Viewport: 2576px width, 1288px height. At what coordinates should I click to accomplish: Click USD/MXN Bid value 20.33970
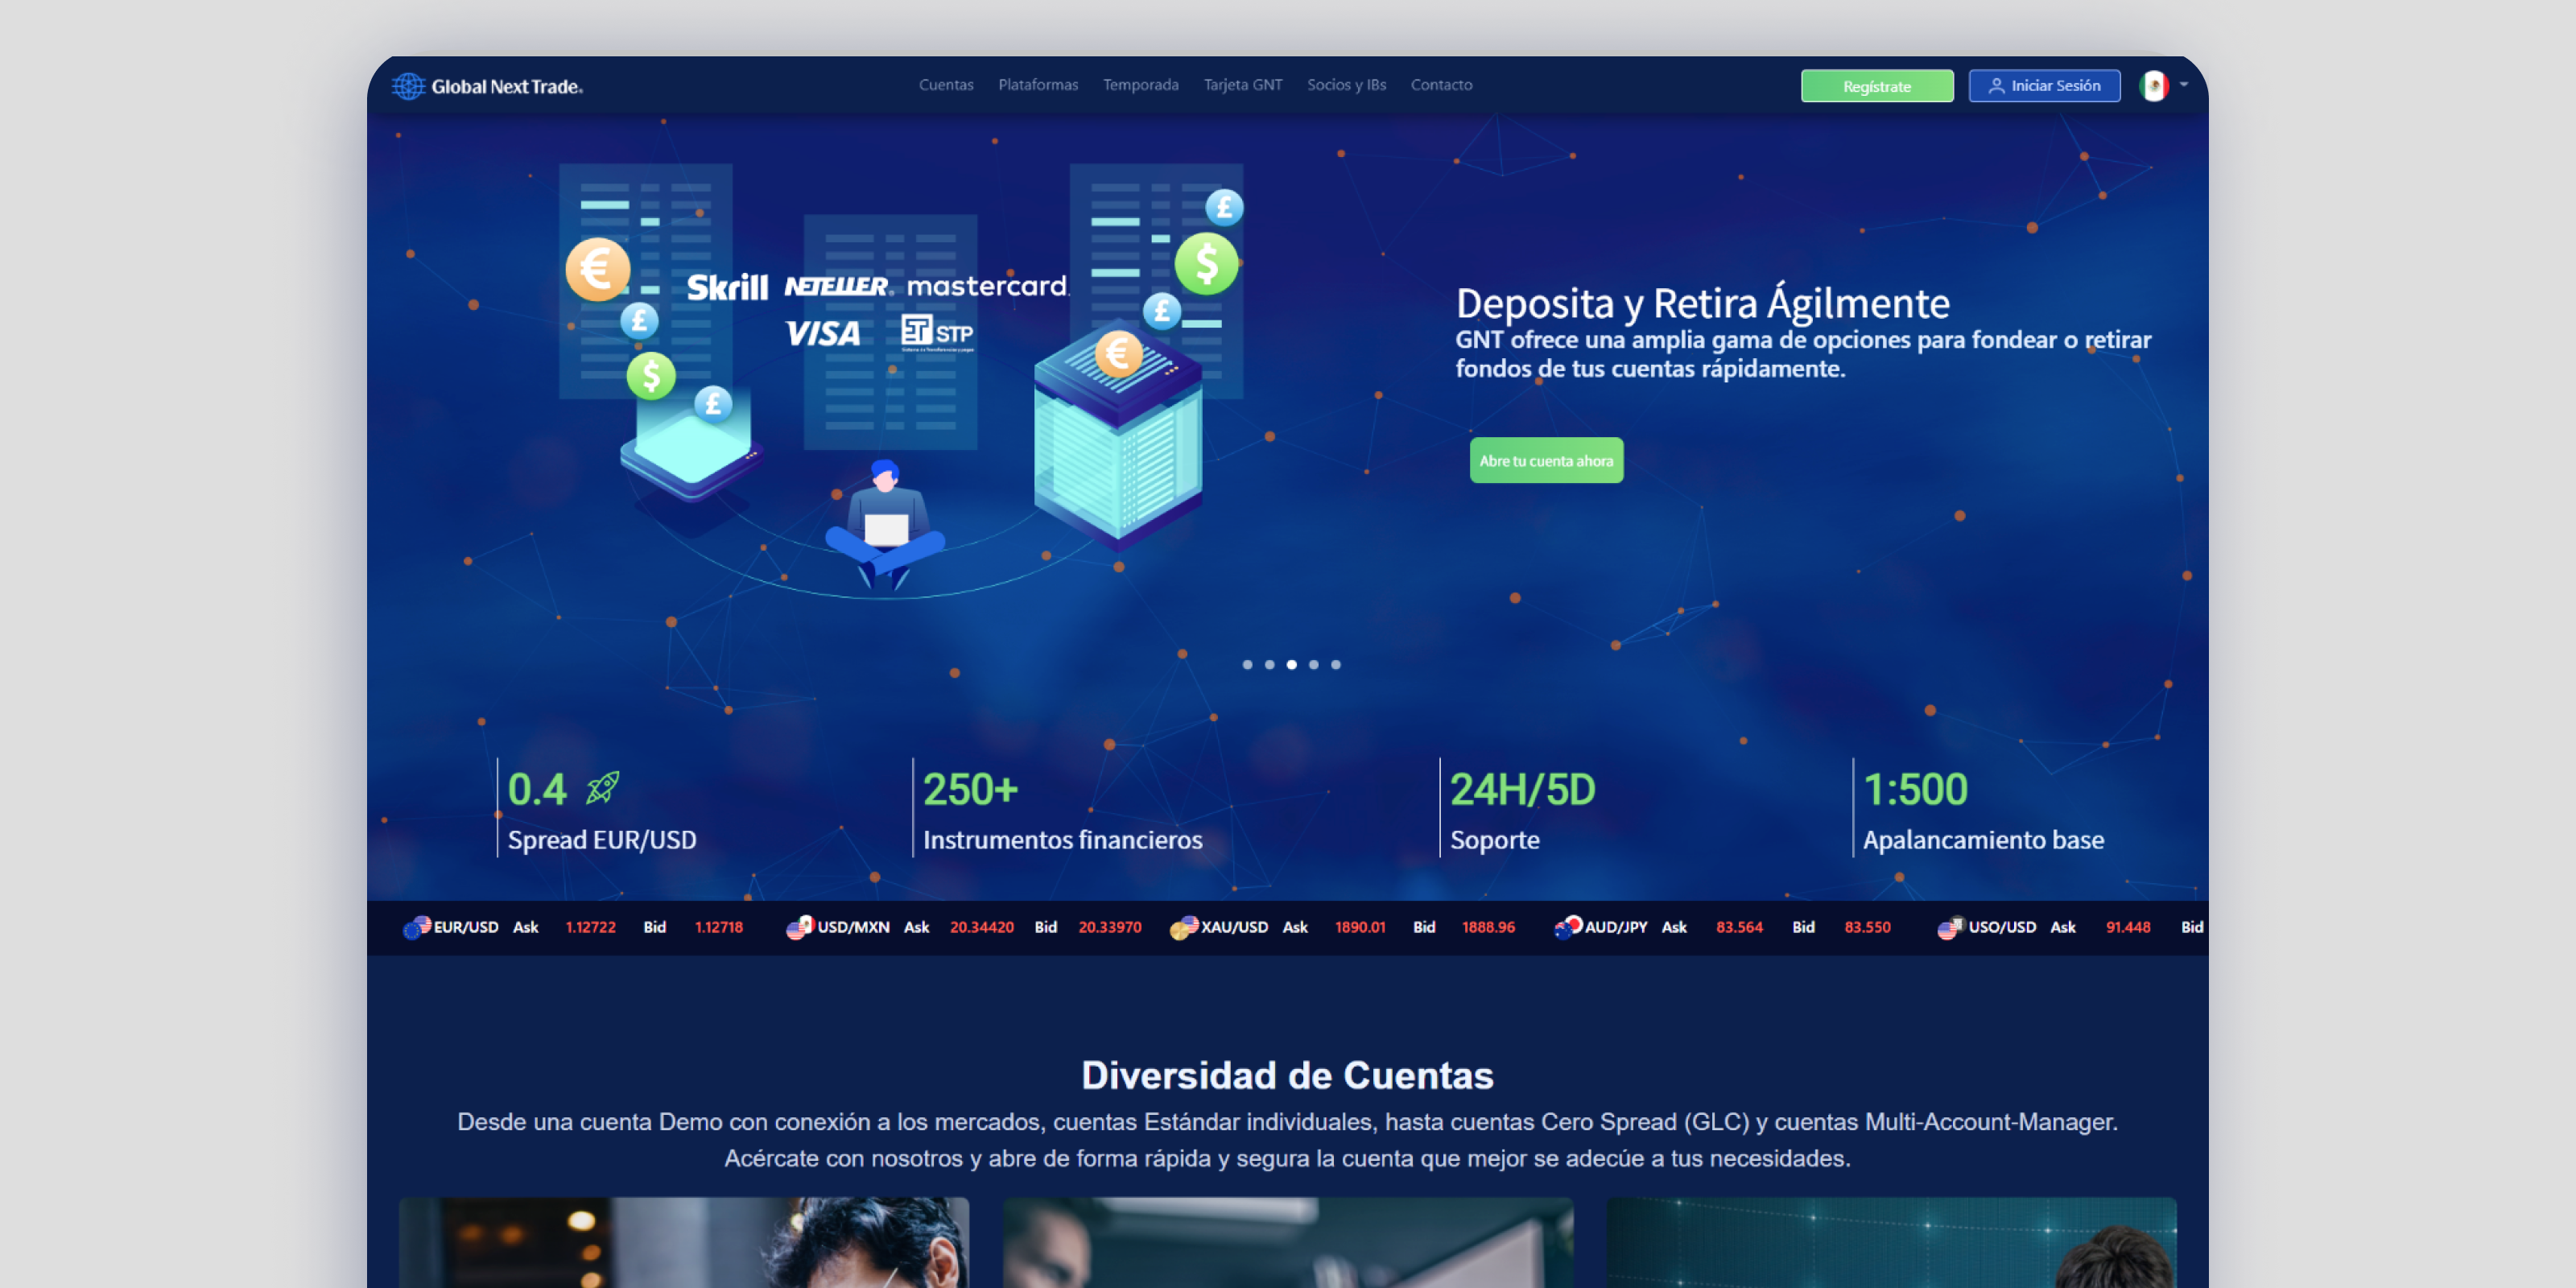[x=1109, y=927]
